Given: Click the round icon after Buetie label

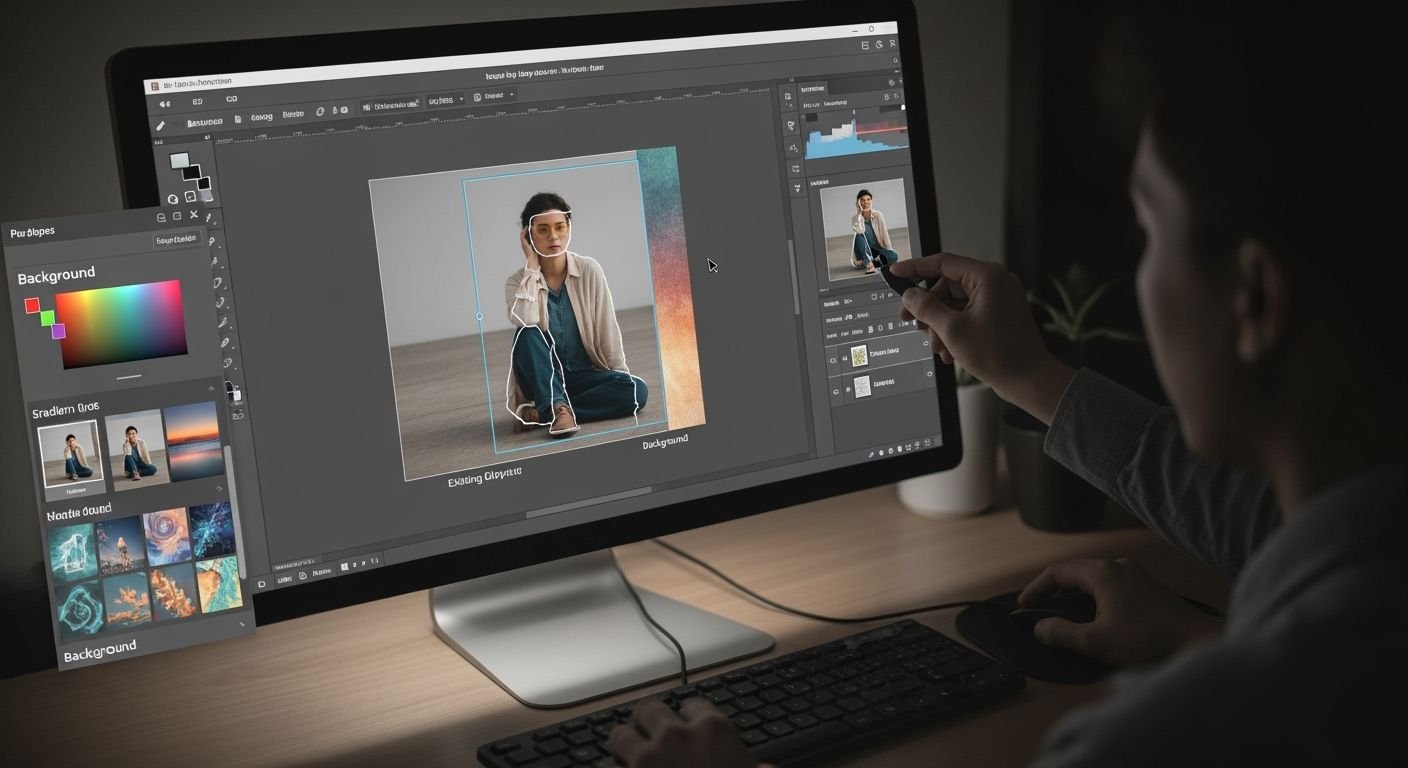Looking at the screenshot, I should [x=320, y=112].
